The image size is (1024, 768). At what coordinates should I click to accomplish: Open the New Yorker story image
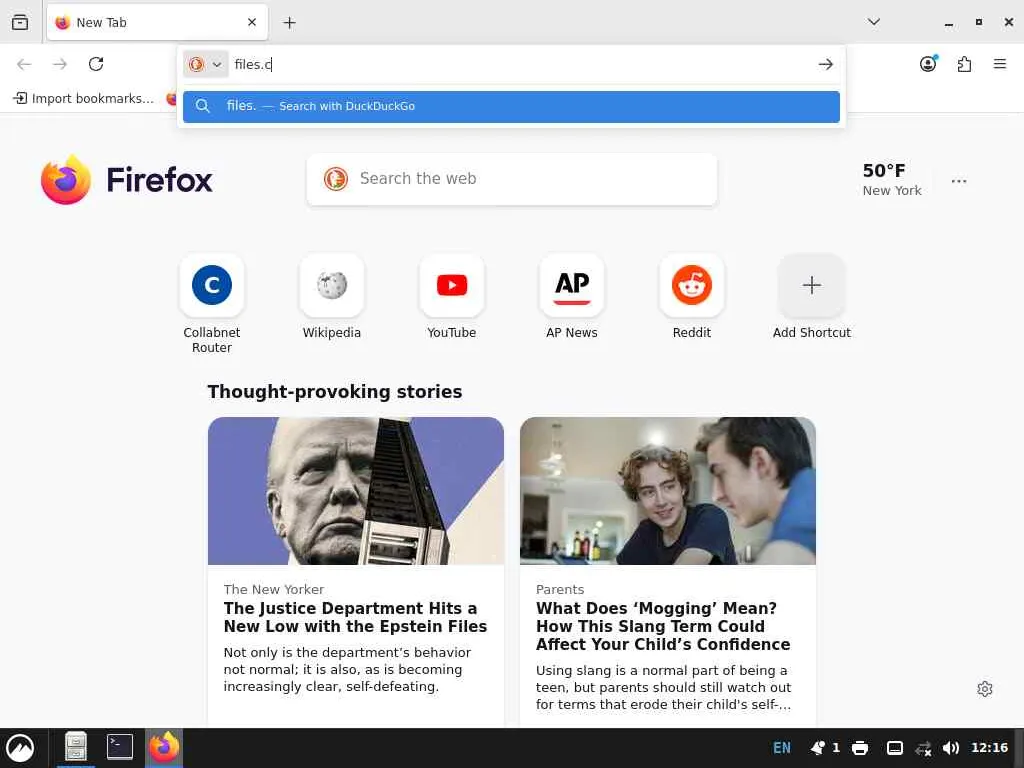tap(356, 491)
